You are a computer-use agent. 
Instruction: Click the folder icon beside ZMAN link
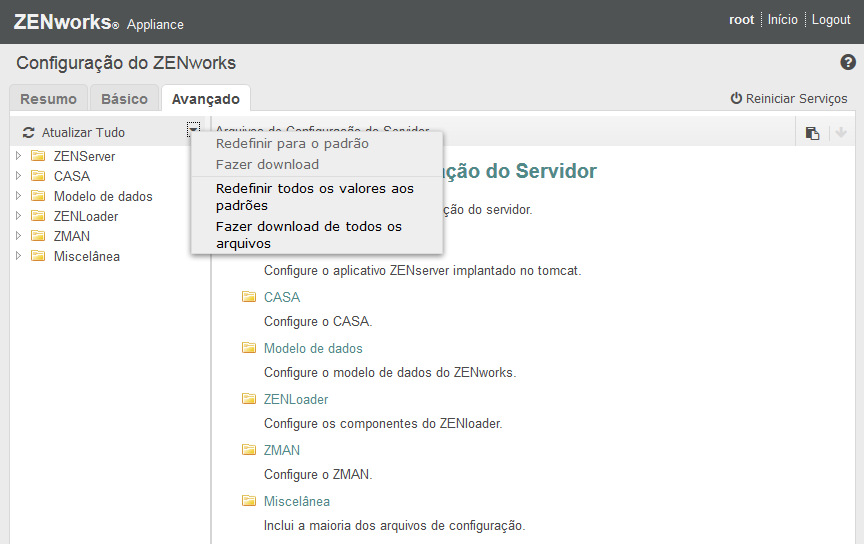[x=249, y=450]
